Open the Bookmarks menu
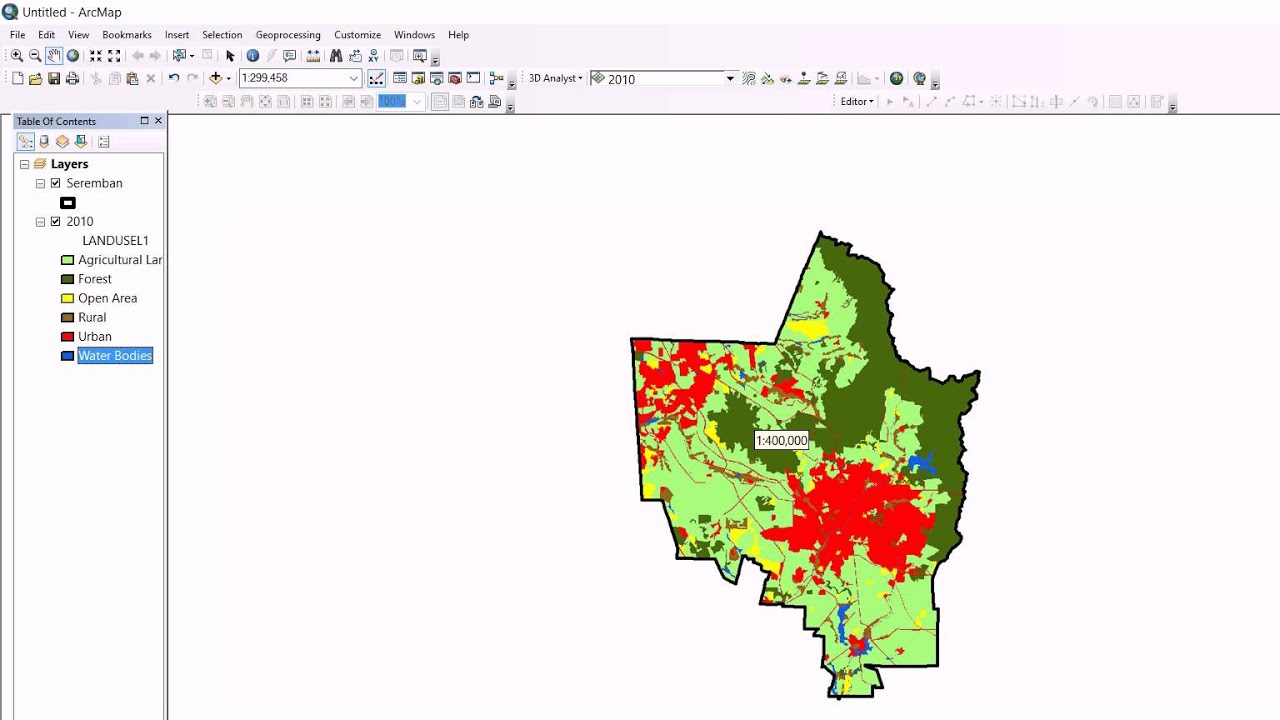1280x720 pixels. (127, 35)
